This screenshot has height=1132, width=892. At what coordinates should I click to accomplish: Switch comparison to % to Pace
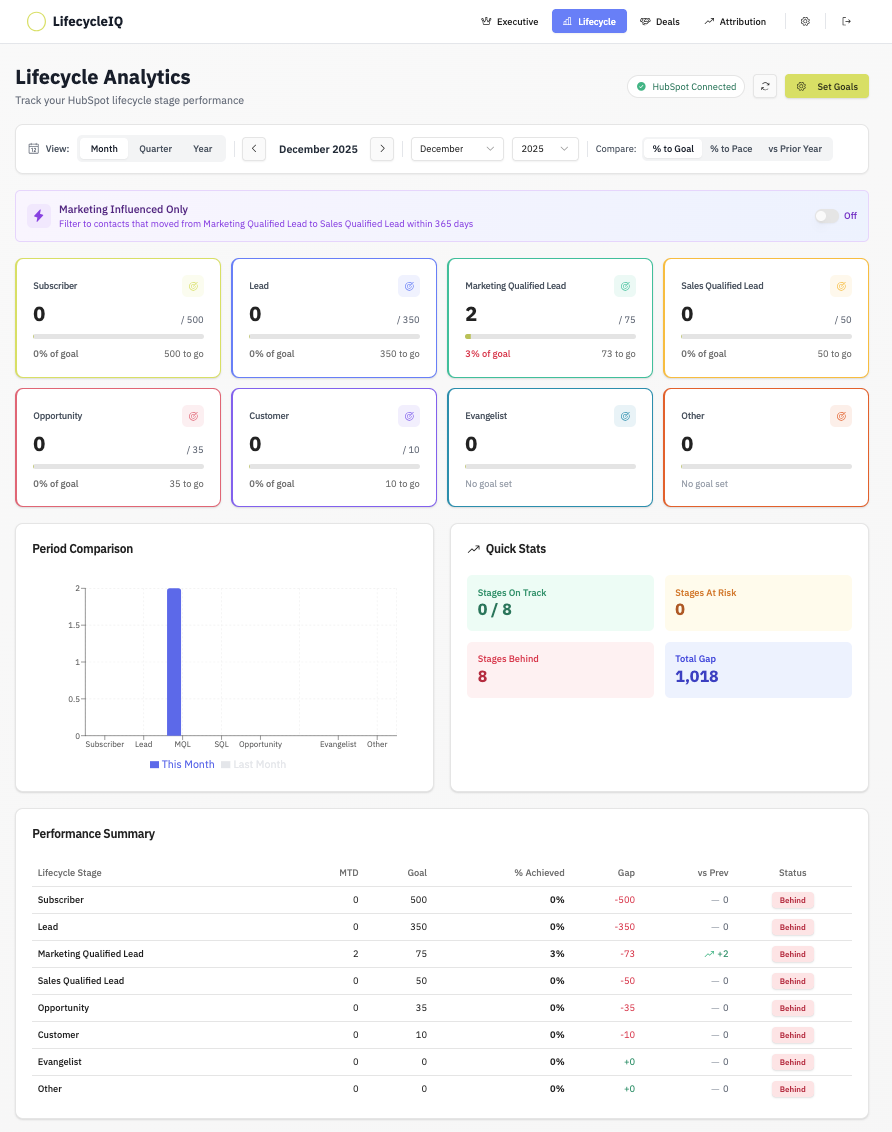tap(730, 149)
